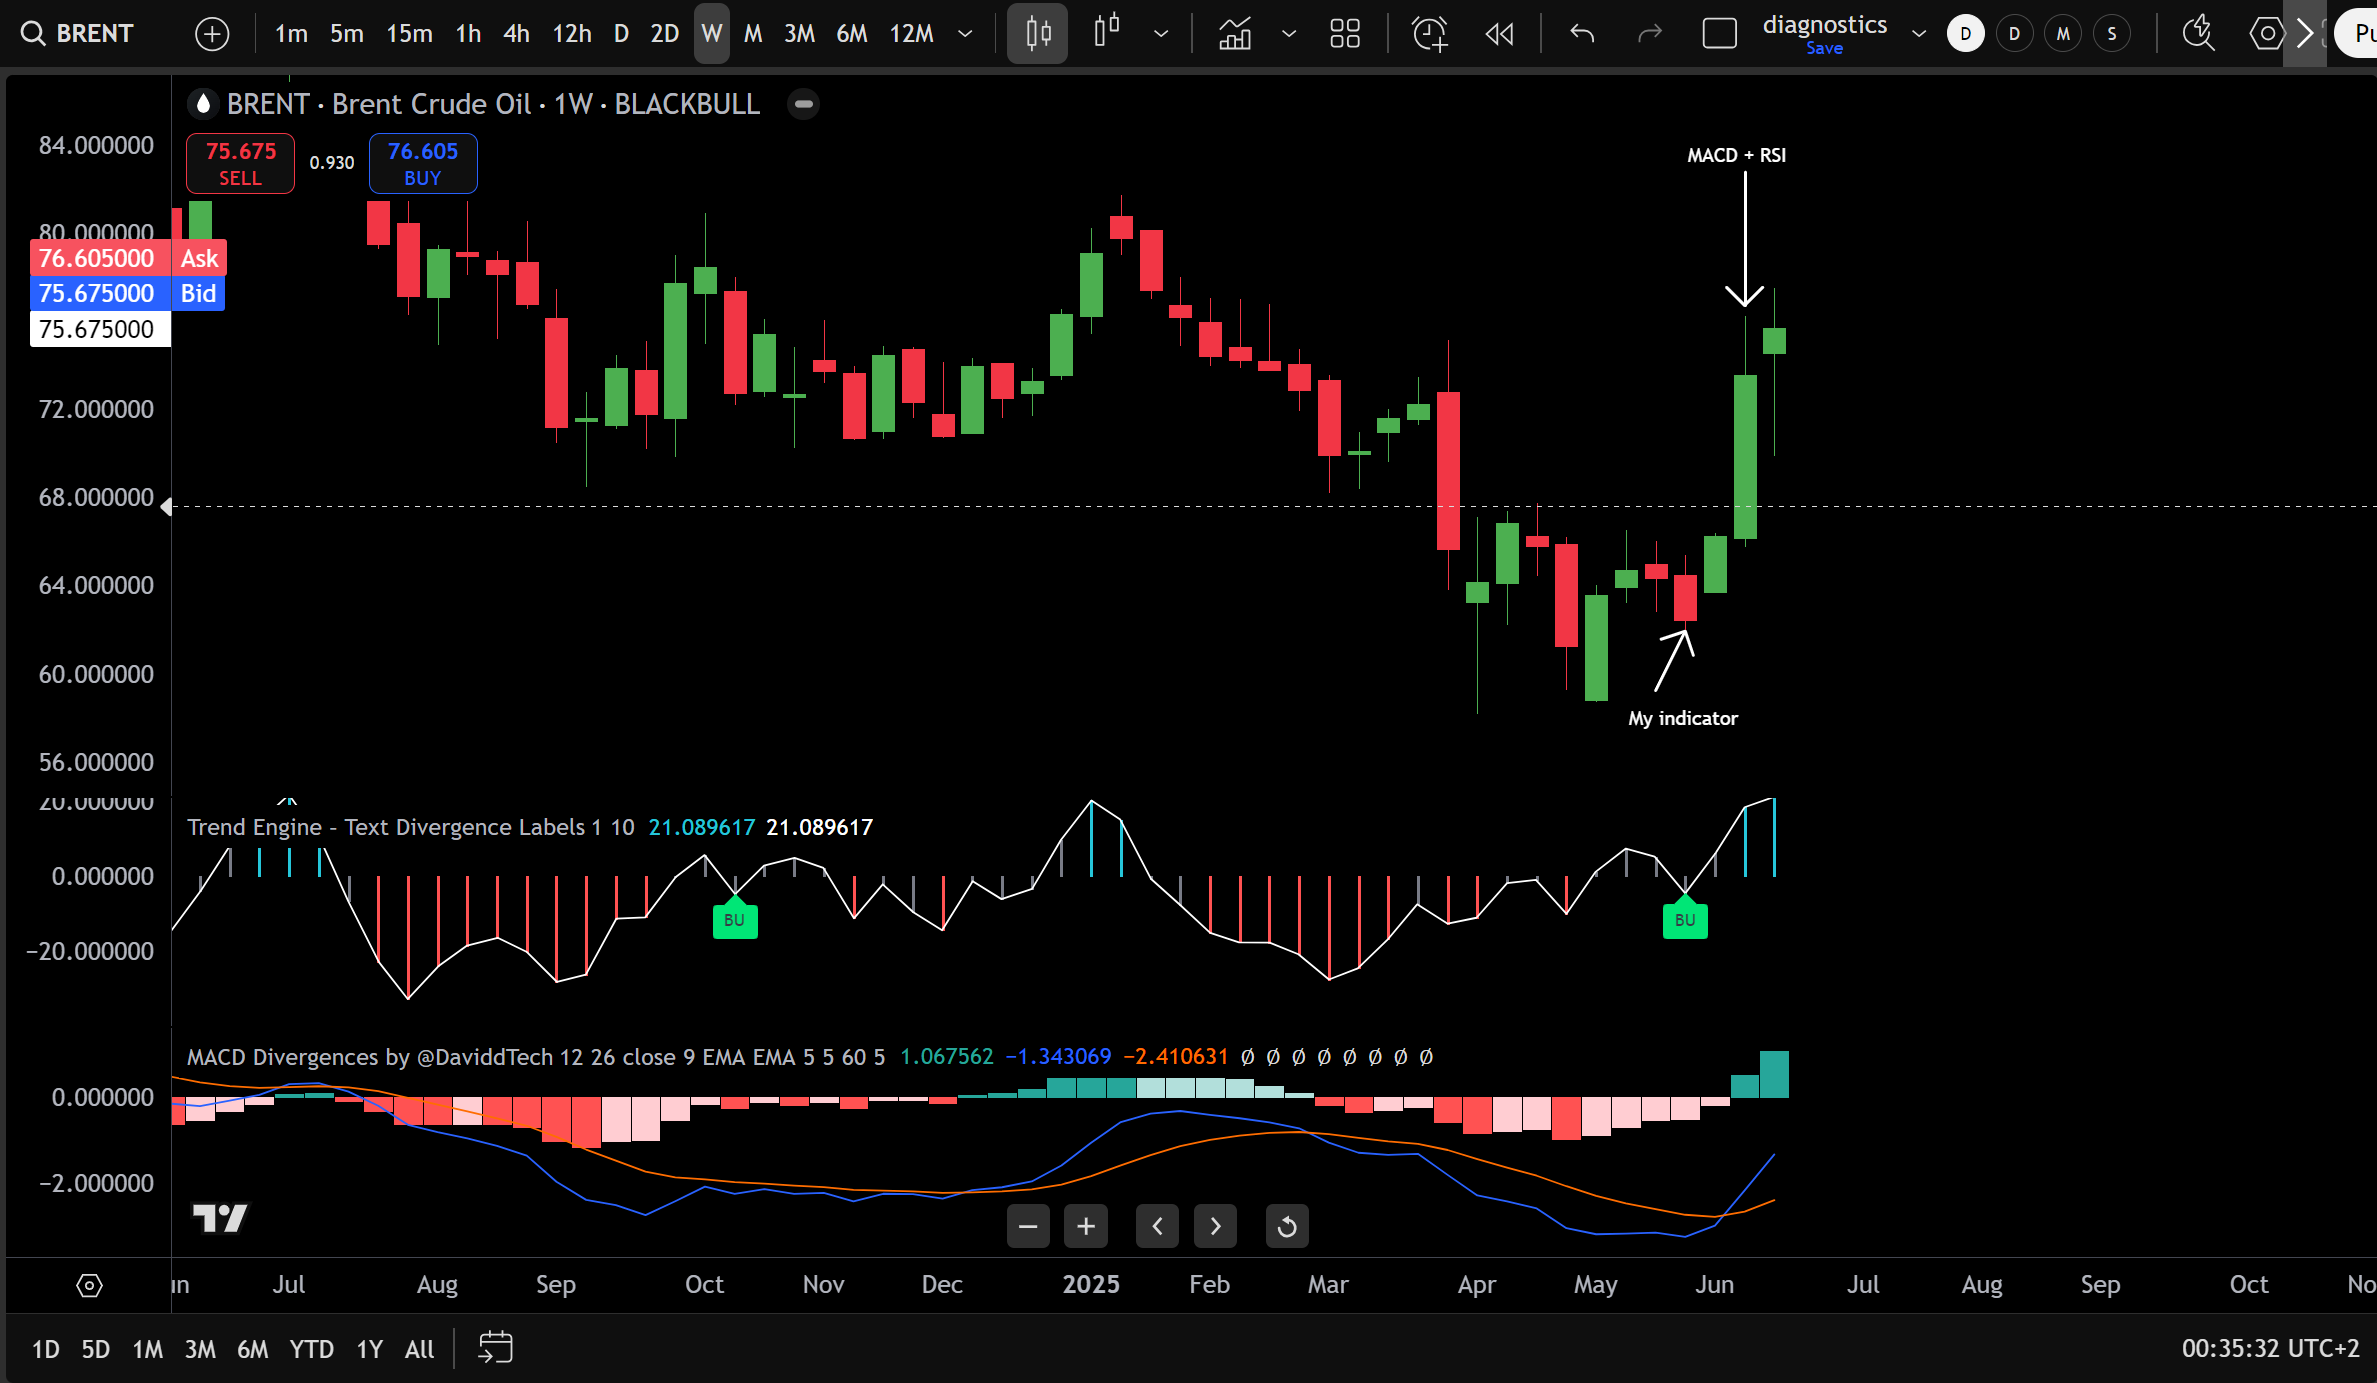The height and width of the screenshot is (1383, 2377).
Task: Open time axis settings gear icon
Action: click(89, 1285)
